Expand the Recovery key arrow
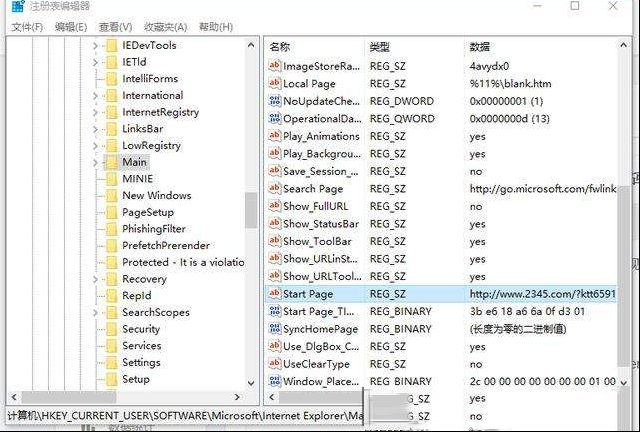Viewport: 640px width, 432px height. click(x=95, y=280)
